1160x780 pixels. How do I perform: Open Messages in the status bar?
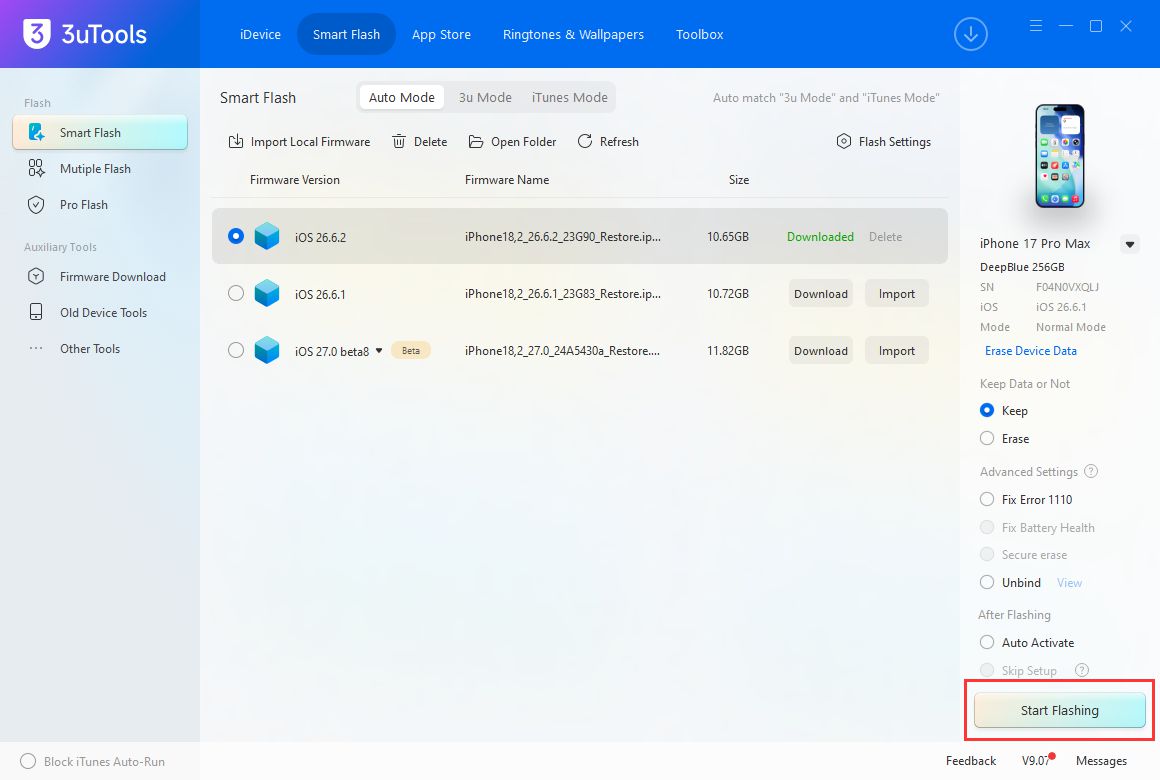[x=1101, y=761]
